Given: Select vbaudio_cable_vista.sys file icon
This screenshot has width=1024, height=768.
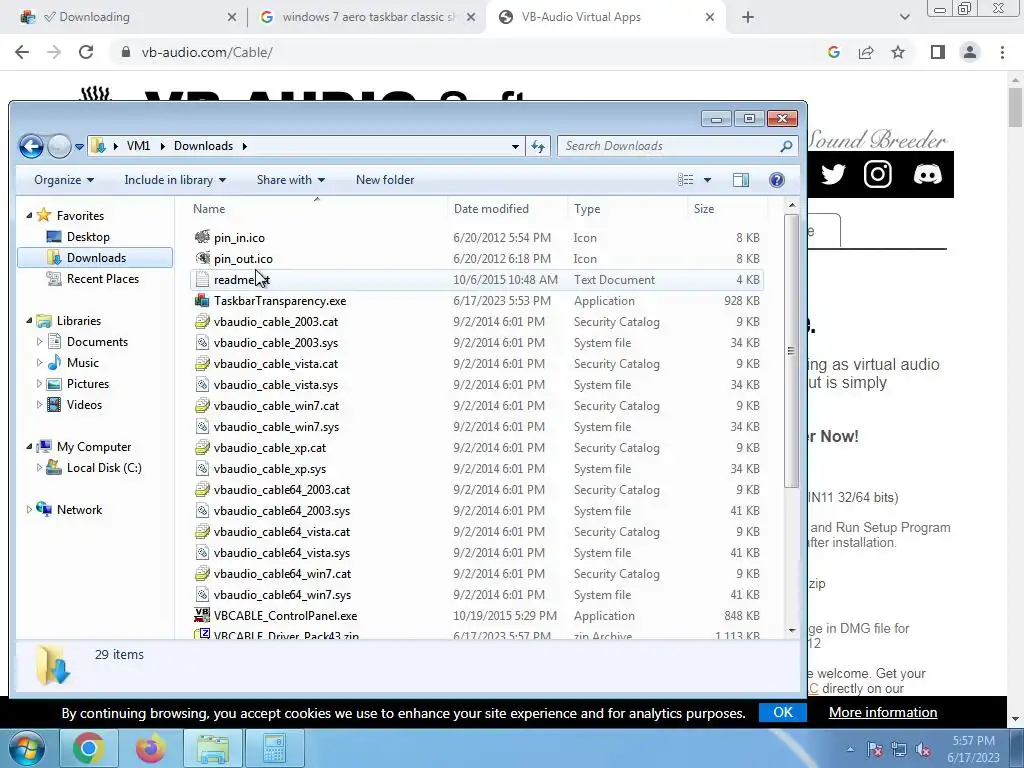Looking at the screenshot, I should (x=202, y=385).
